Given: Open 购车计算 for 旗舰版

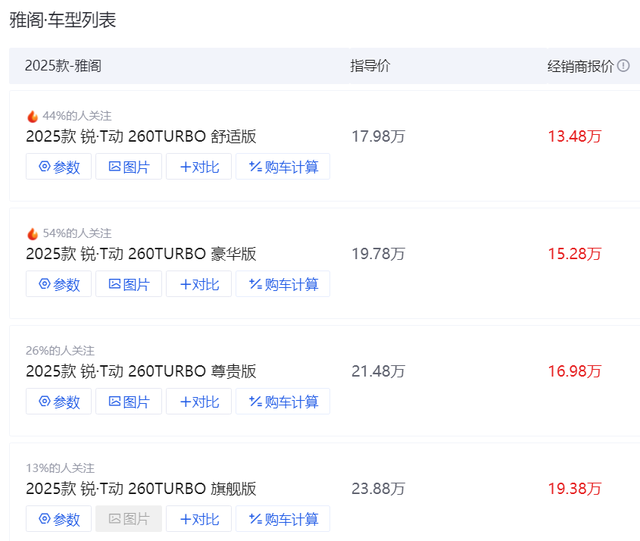Looking at the screenshot, I should [283, 519].
